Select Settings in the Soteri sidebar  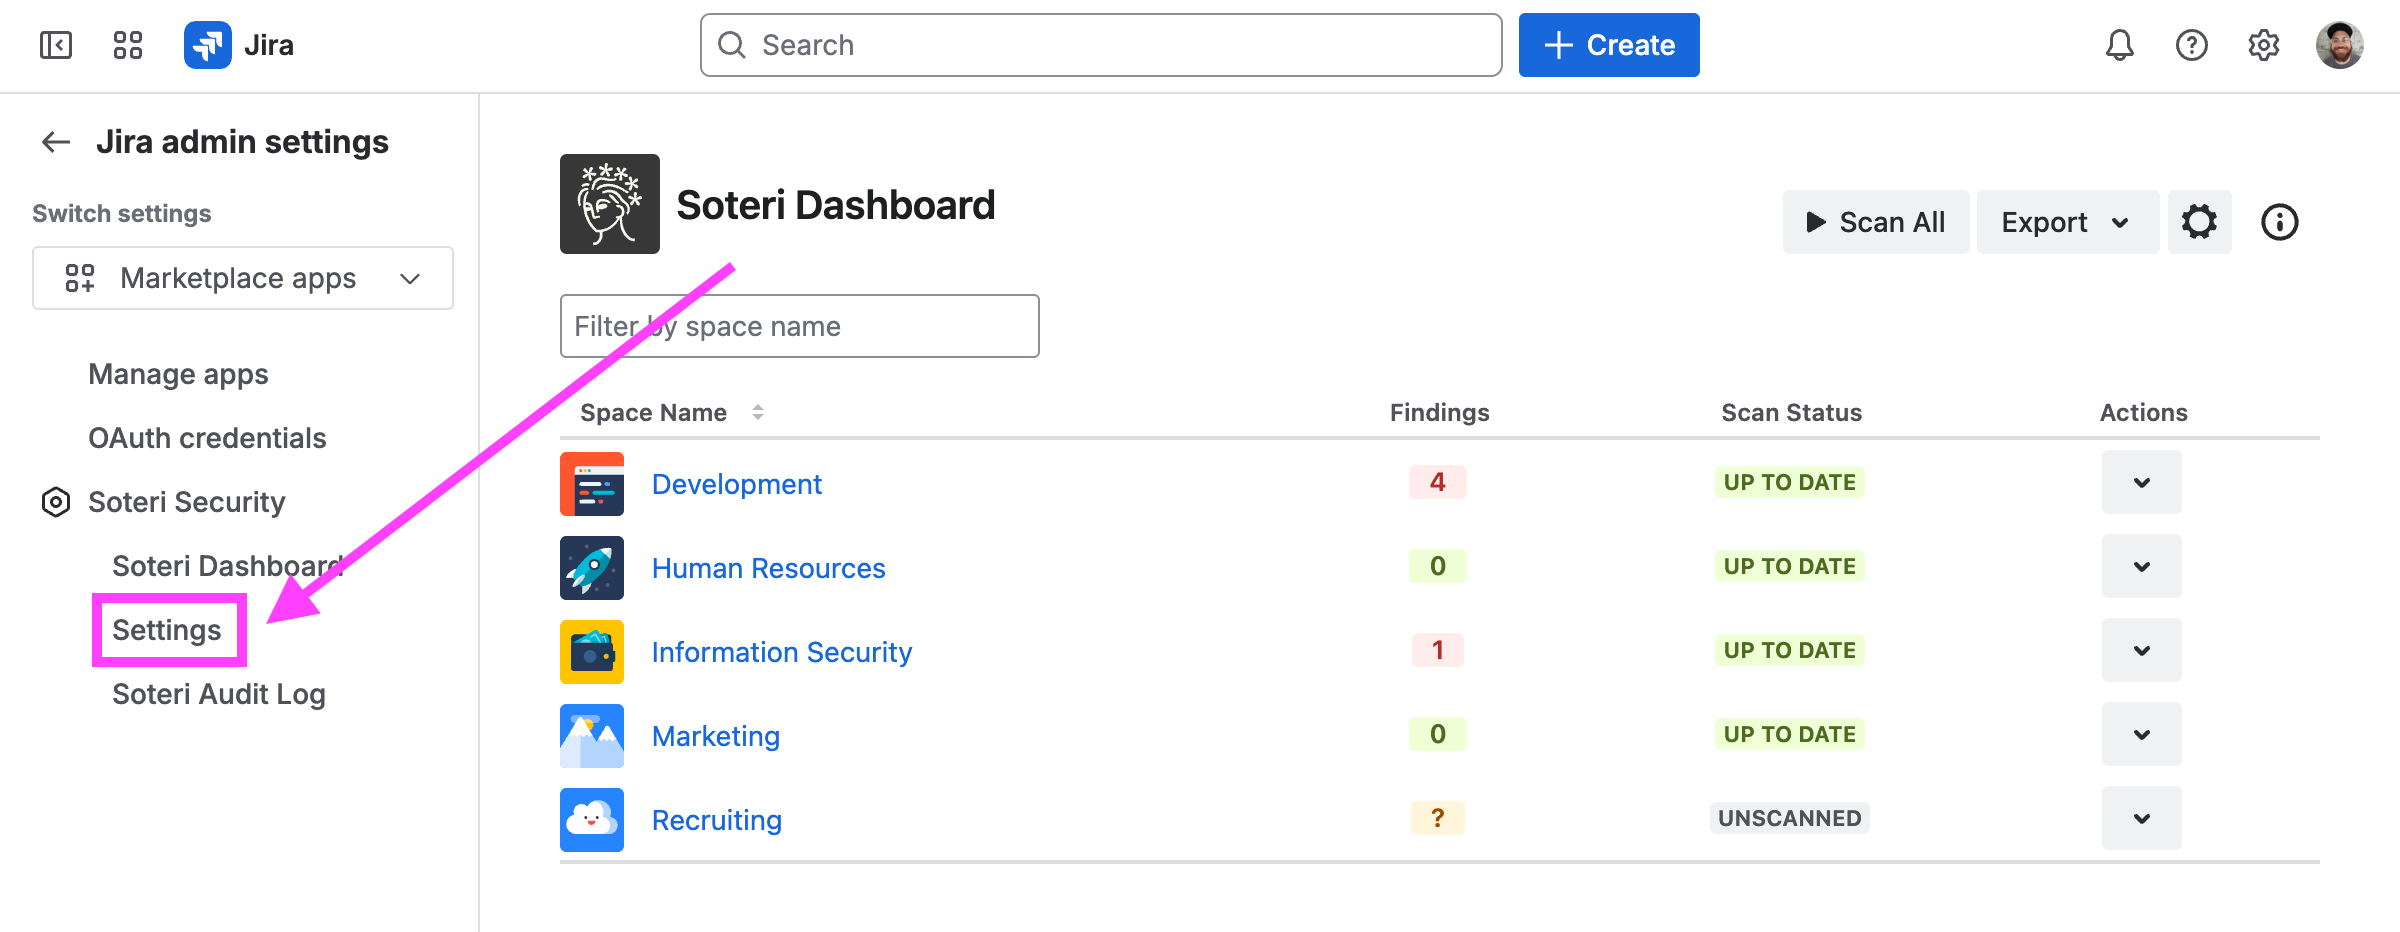coord(167,630)
